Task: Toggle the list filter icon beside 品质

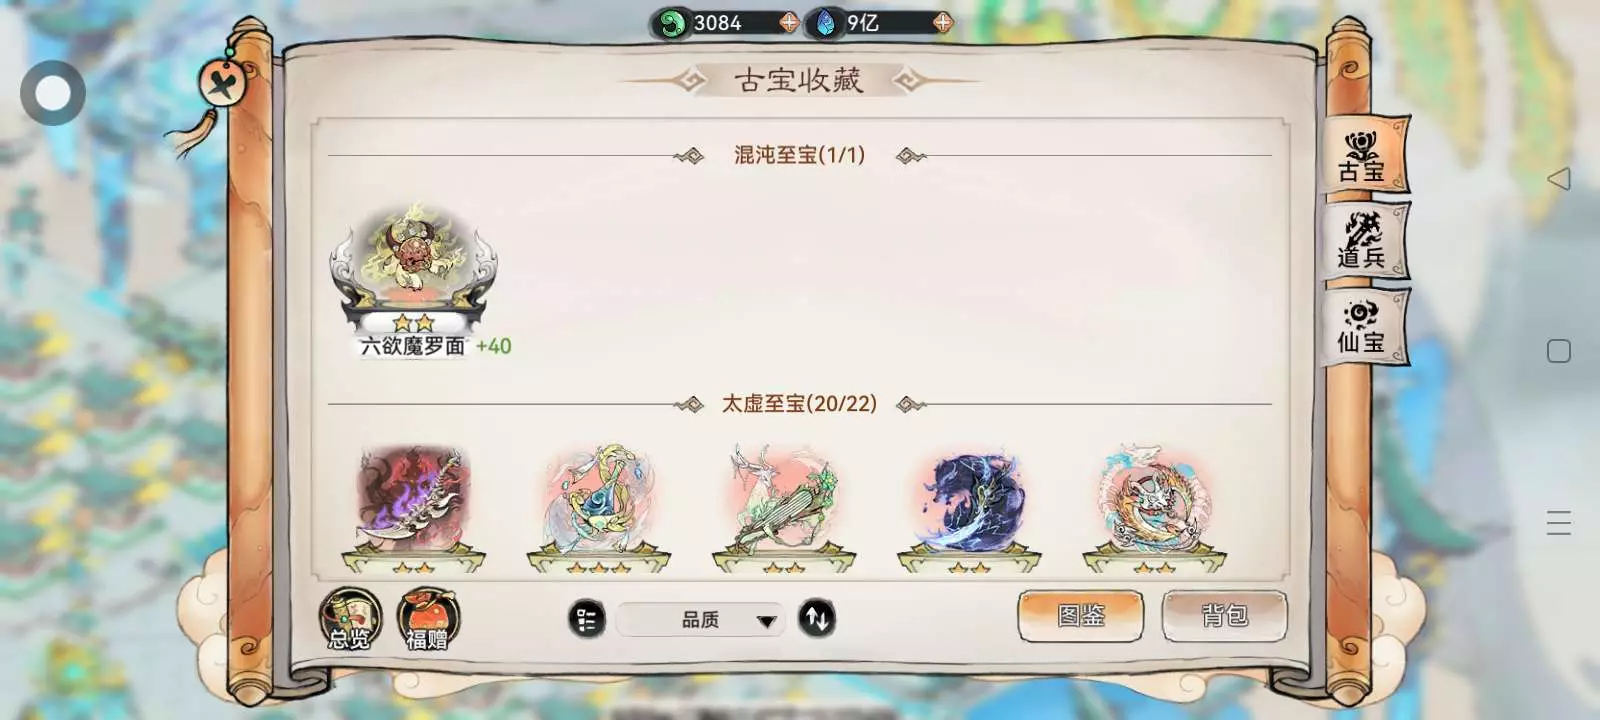Action: (x=587, y=620)
